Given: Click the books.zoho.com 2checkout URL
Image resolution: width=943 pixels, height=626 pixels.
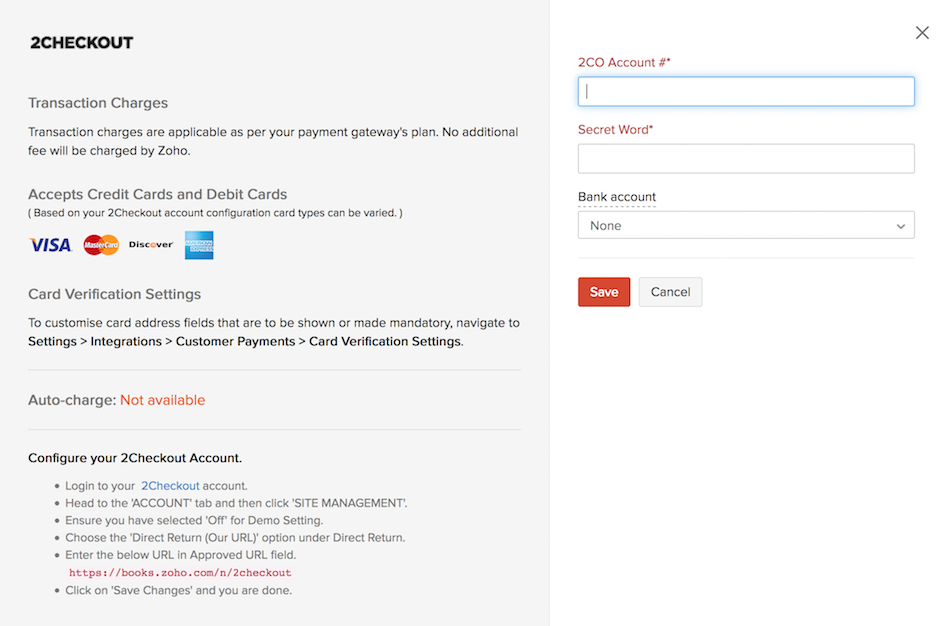Looking at the screenshot, I should 180,573.
